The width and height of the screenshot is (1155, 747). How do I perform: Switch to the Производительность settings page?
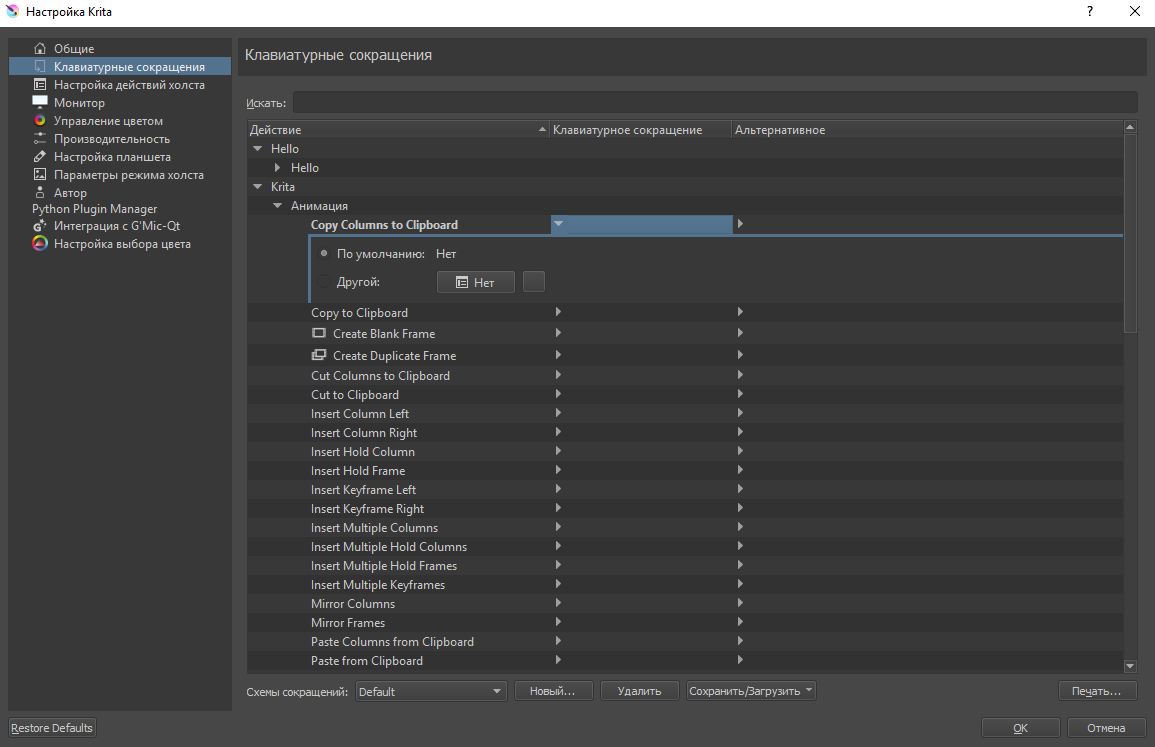click(x=111, y=139)
